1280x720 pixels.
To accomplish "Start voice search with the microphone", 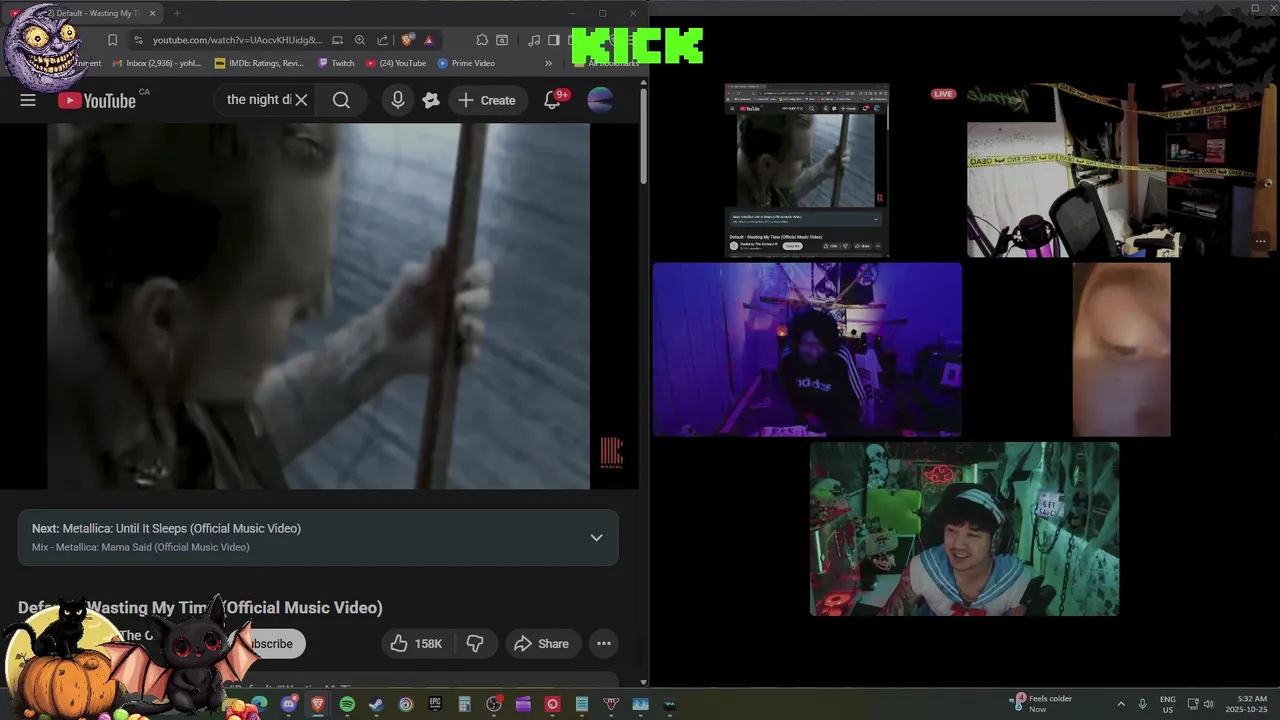I will [x=398, y=100].
